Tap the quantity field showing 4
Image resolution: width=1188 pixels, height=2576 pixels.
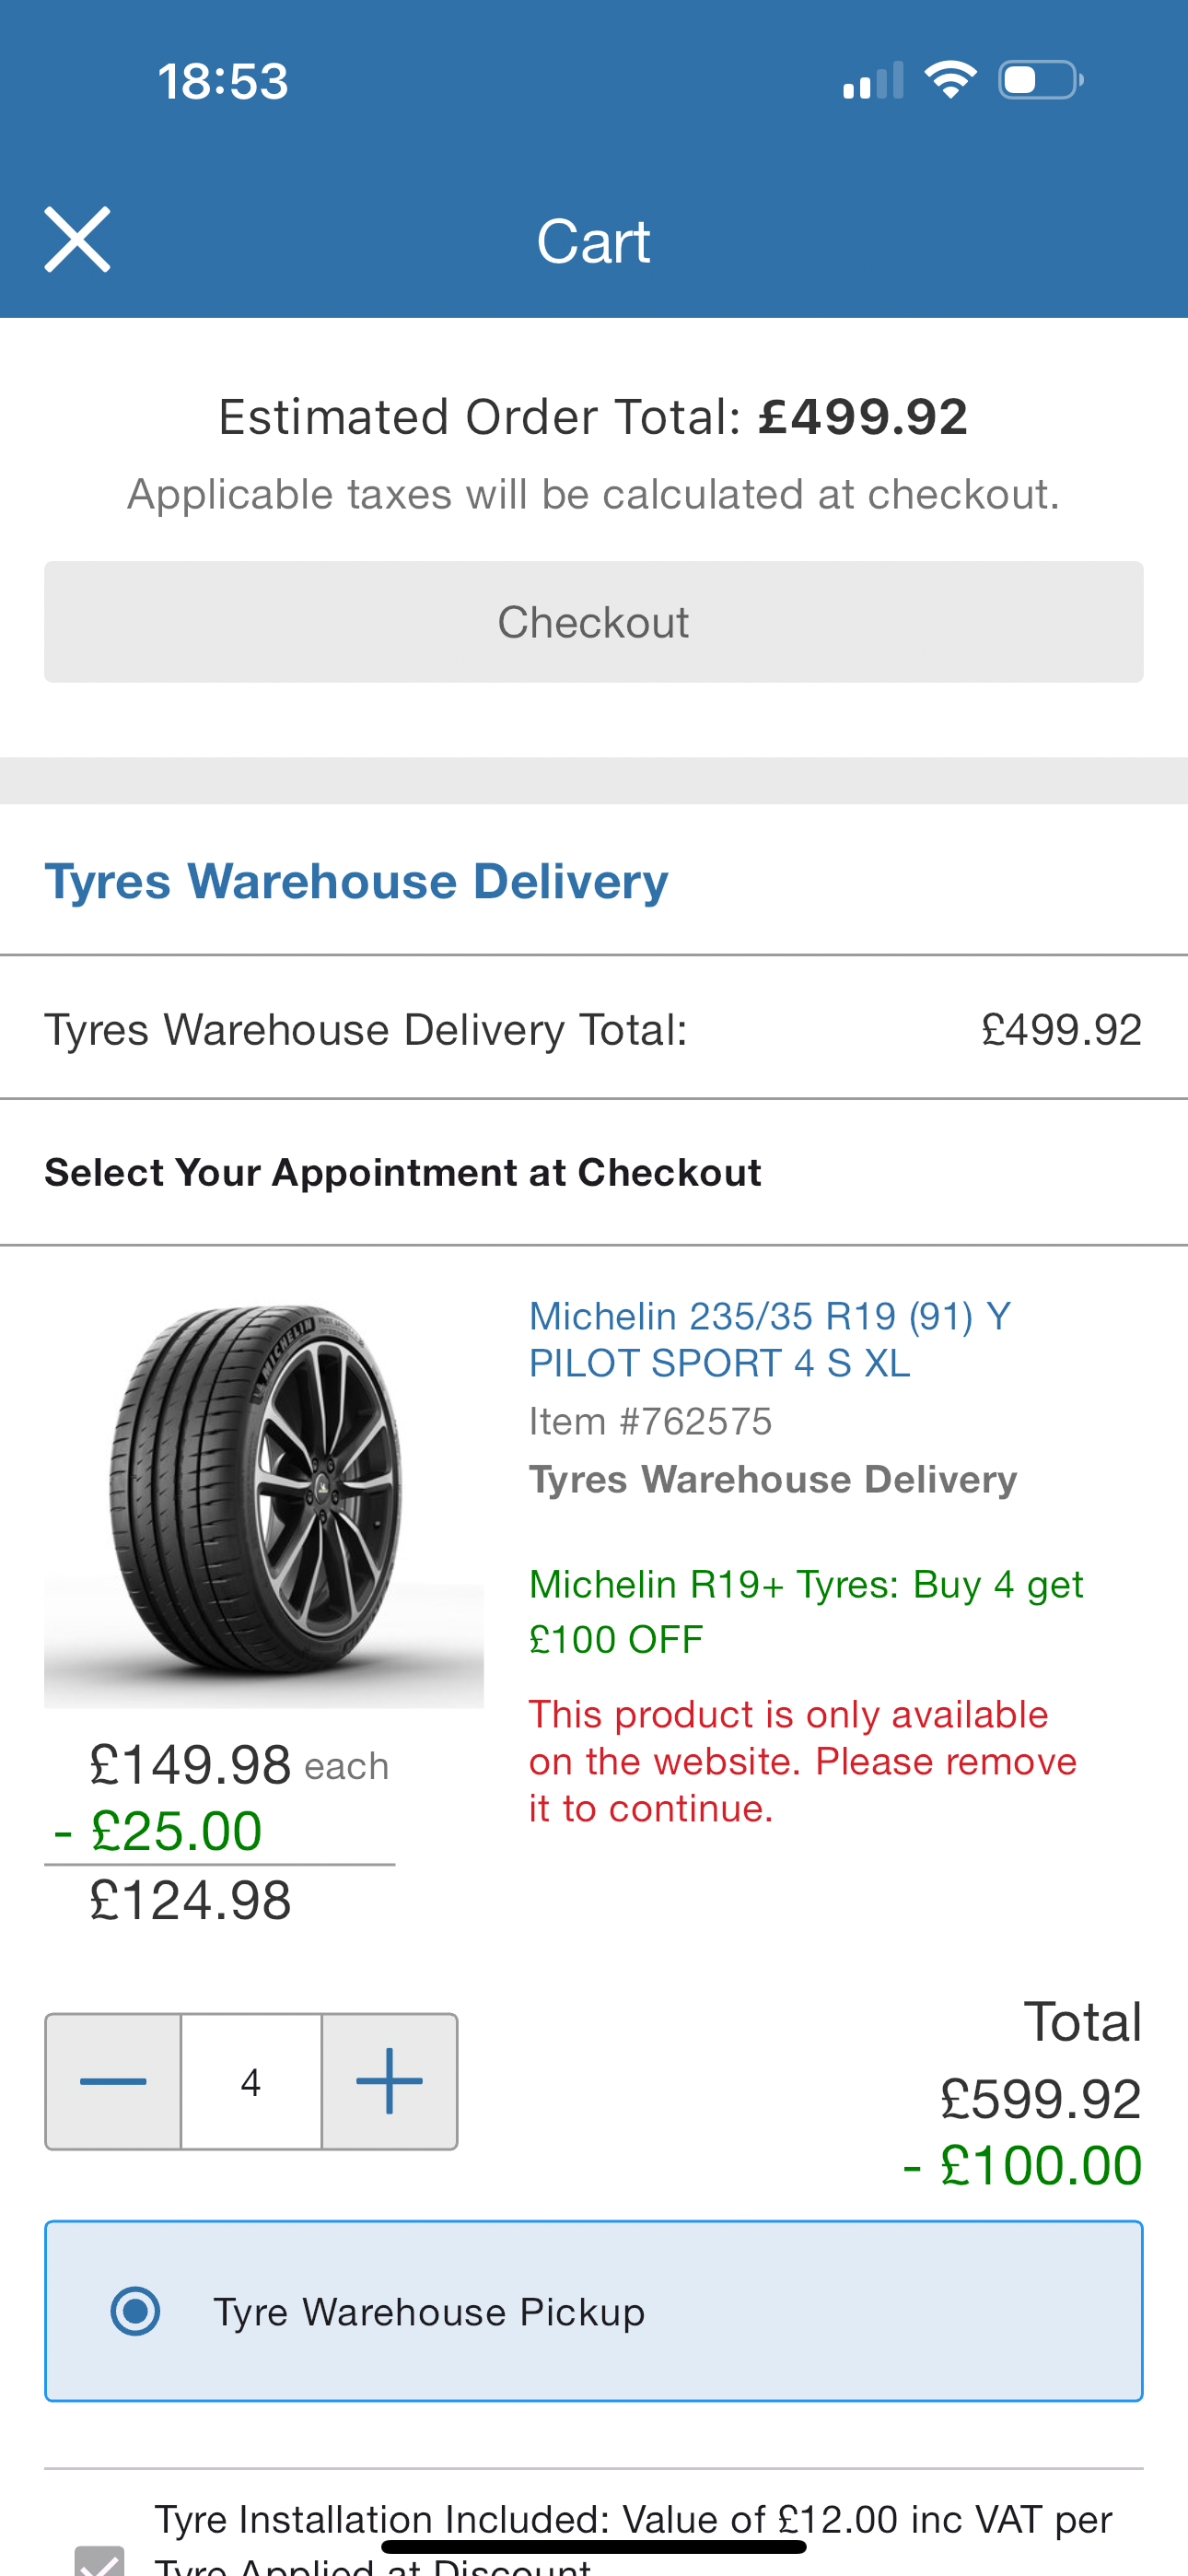(251, 2081)
